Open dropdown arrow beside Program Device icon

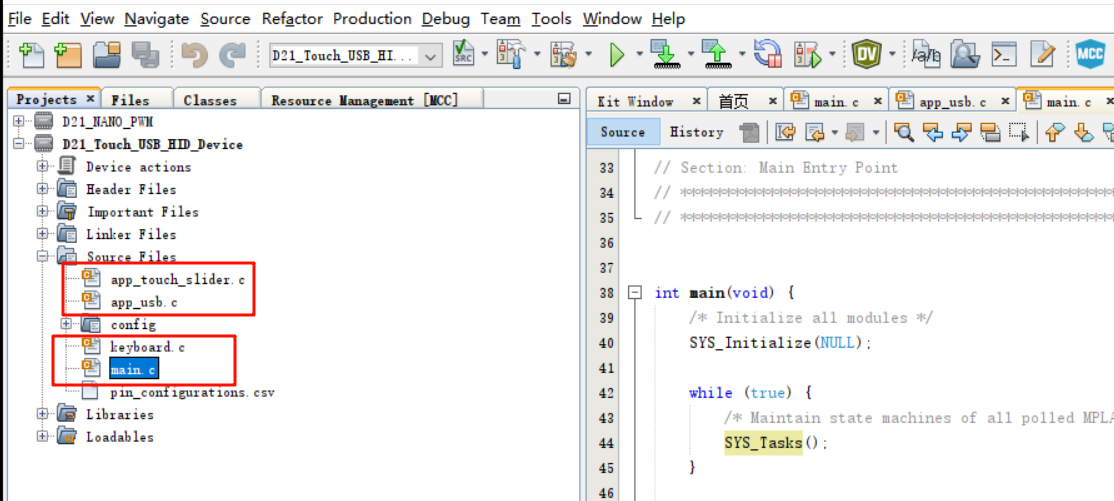pyautogui.click(x=691, y=55)
